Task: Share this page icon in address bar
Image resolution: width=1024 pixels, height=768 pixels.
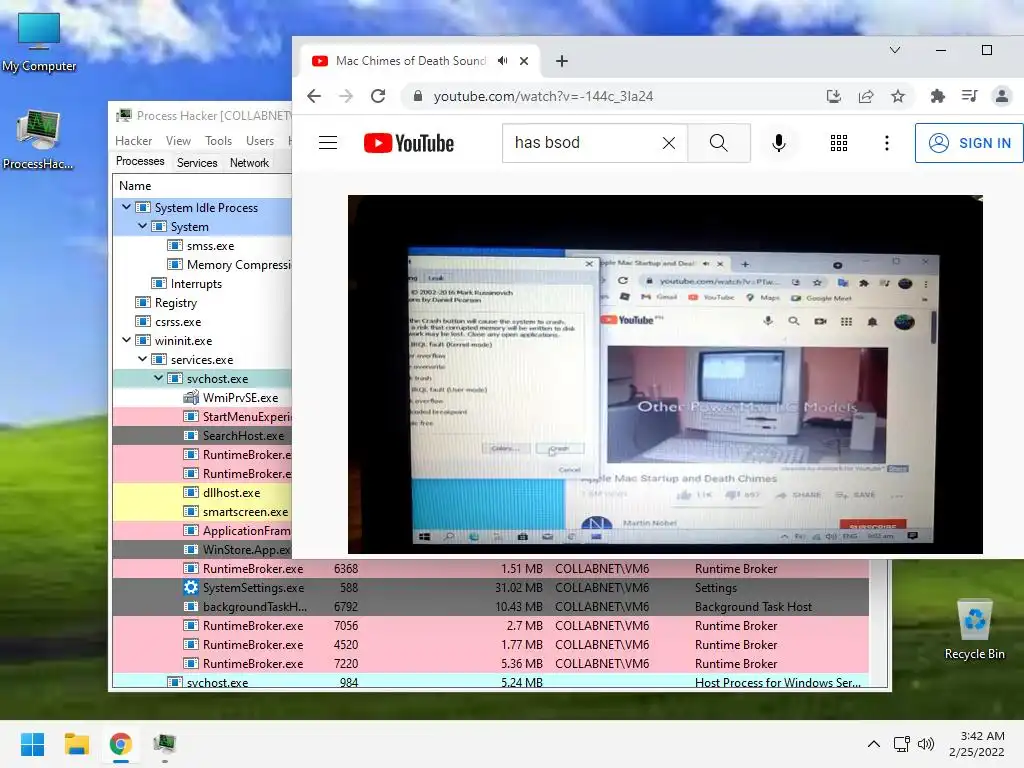Action: [866, 97]
